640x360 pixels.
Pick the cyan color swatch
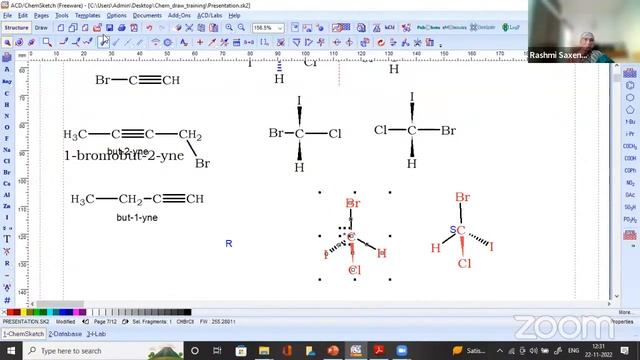pos(50,312)
